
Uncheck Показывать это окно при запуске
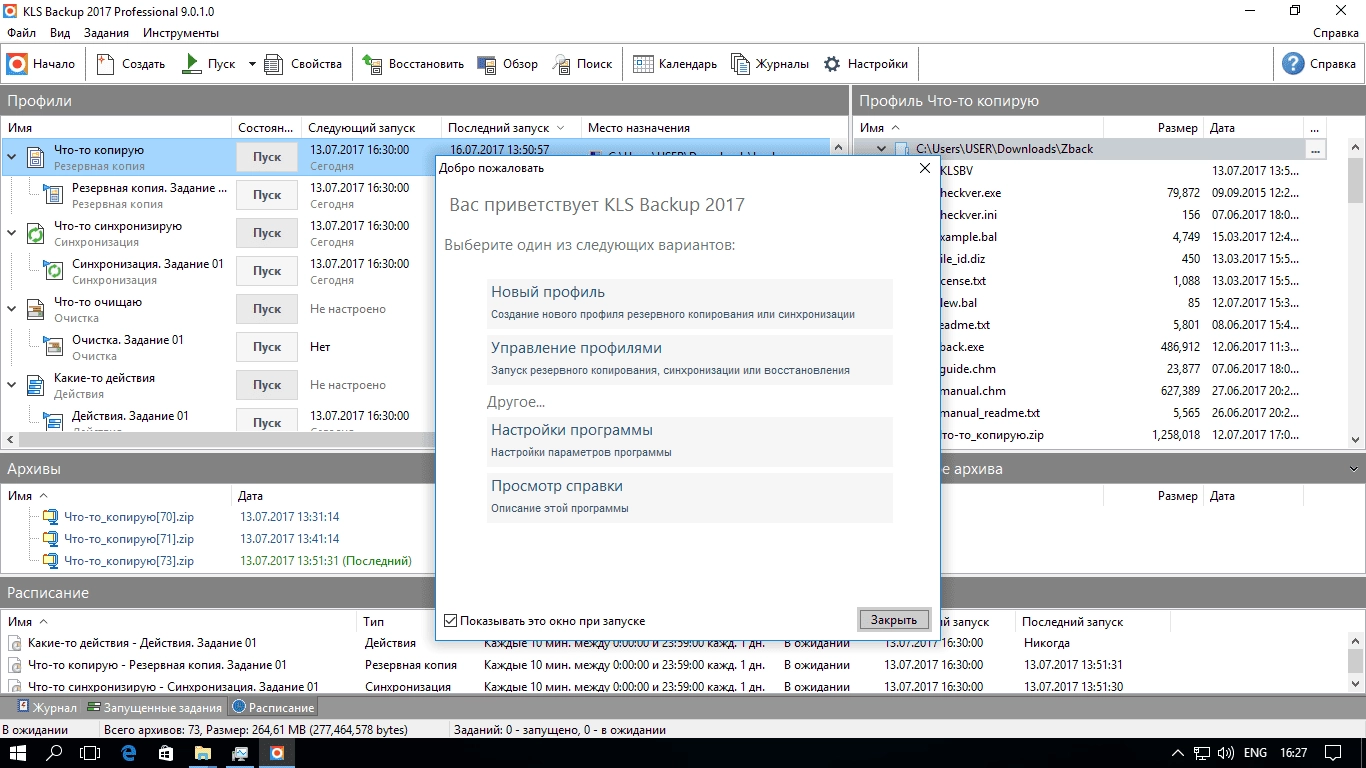click(451, 621)
